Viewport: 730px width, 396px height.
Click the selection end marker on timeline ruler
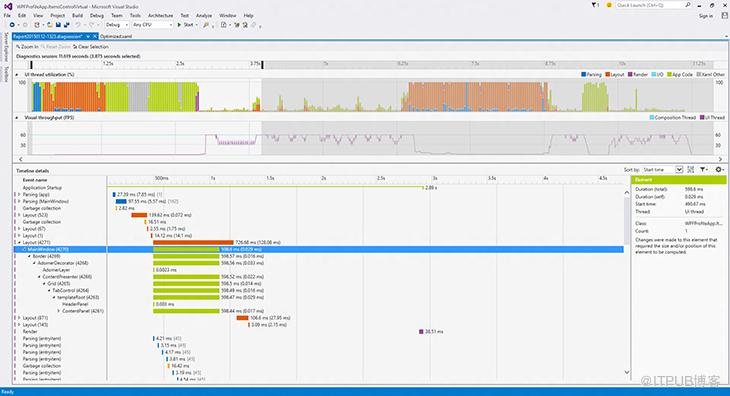[262, 65]
